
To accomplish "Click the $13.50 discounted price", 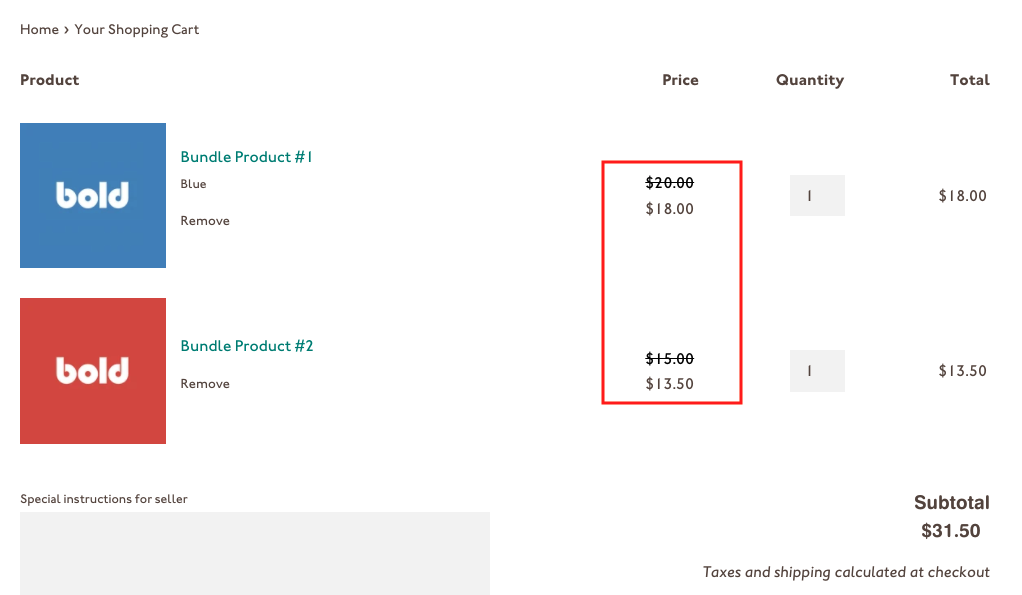I will (x=669, y=384).
